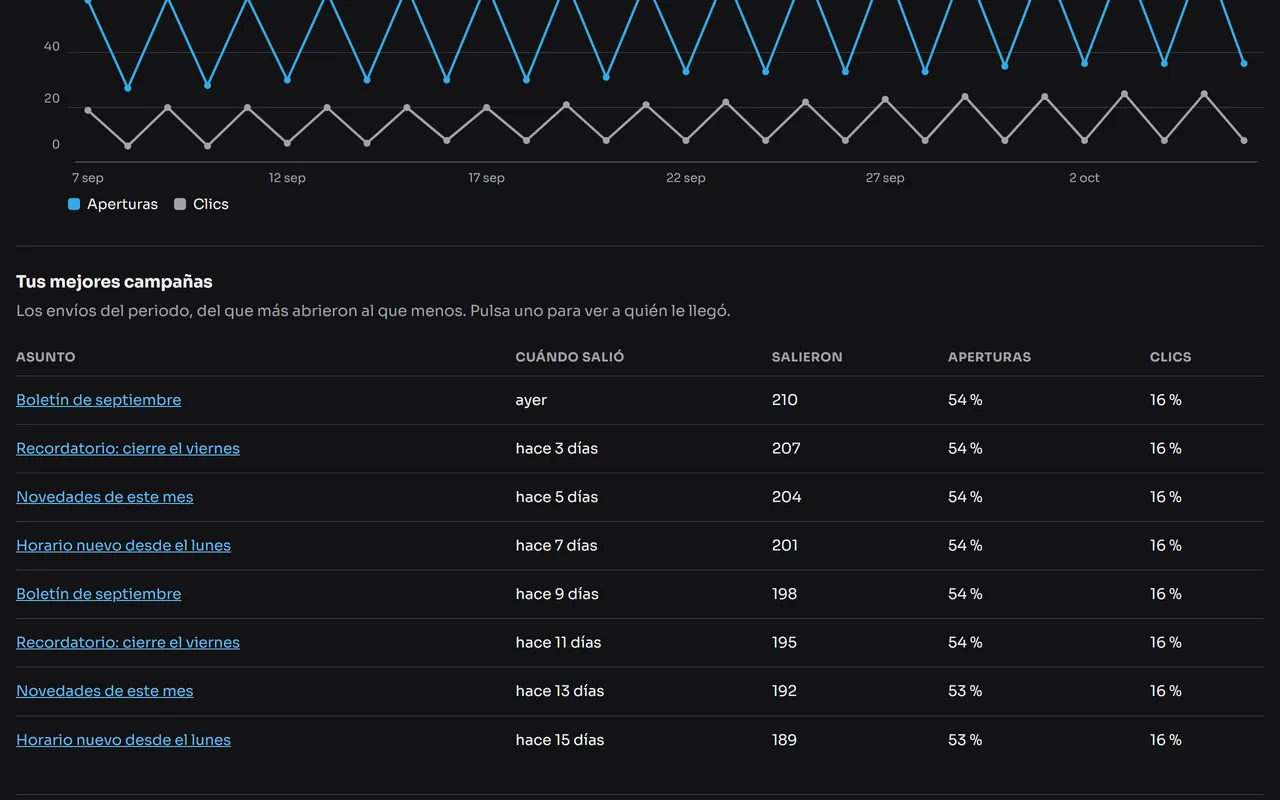The width and height of the screenshot is (1280, 800).
Task: Click the "hace 15 días" cell
Action: (x=560, y=740)
